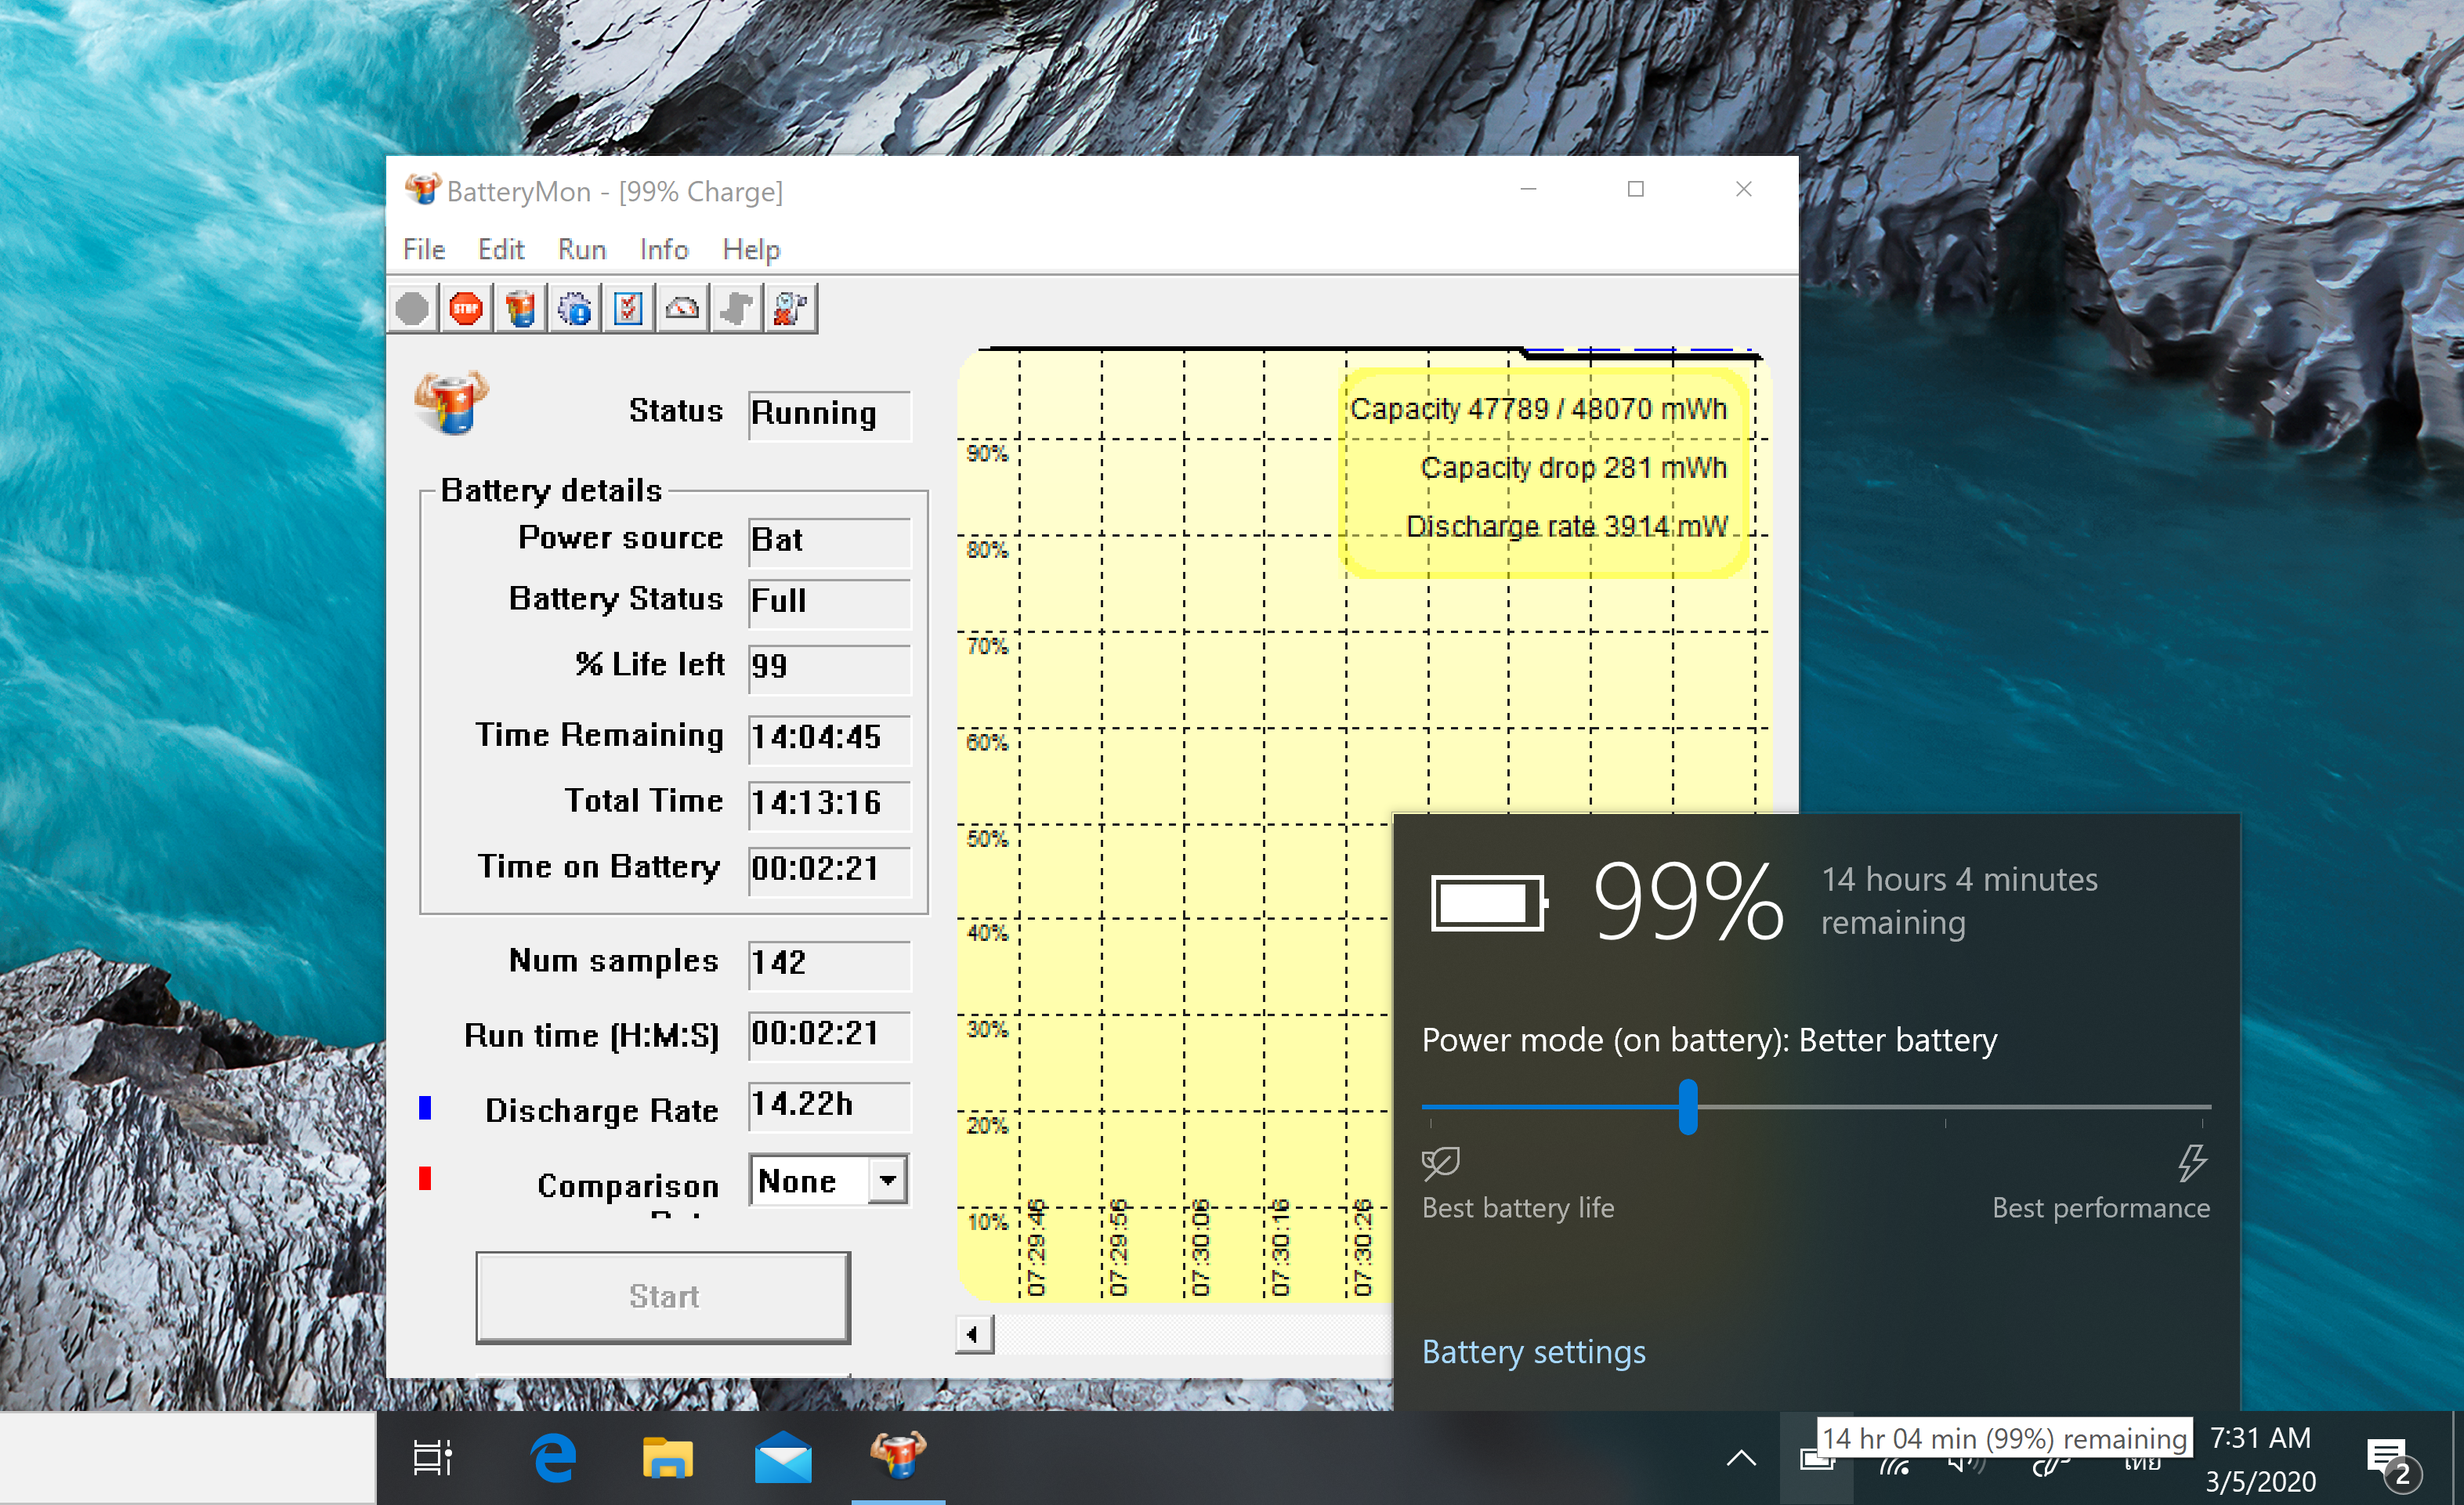
Task: Click the 14 hours 4 minutes remaining text
Action: 1959,900
